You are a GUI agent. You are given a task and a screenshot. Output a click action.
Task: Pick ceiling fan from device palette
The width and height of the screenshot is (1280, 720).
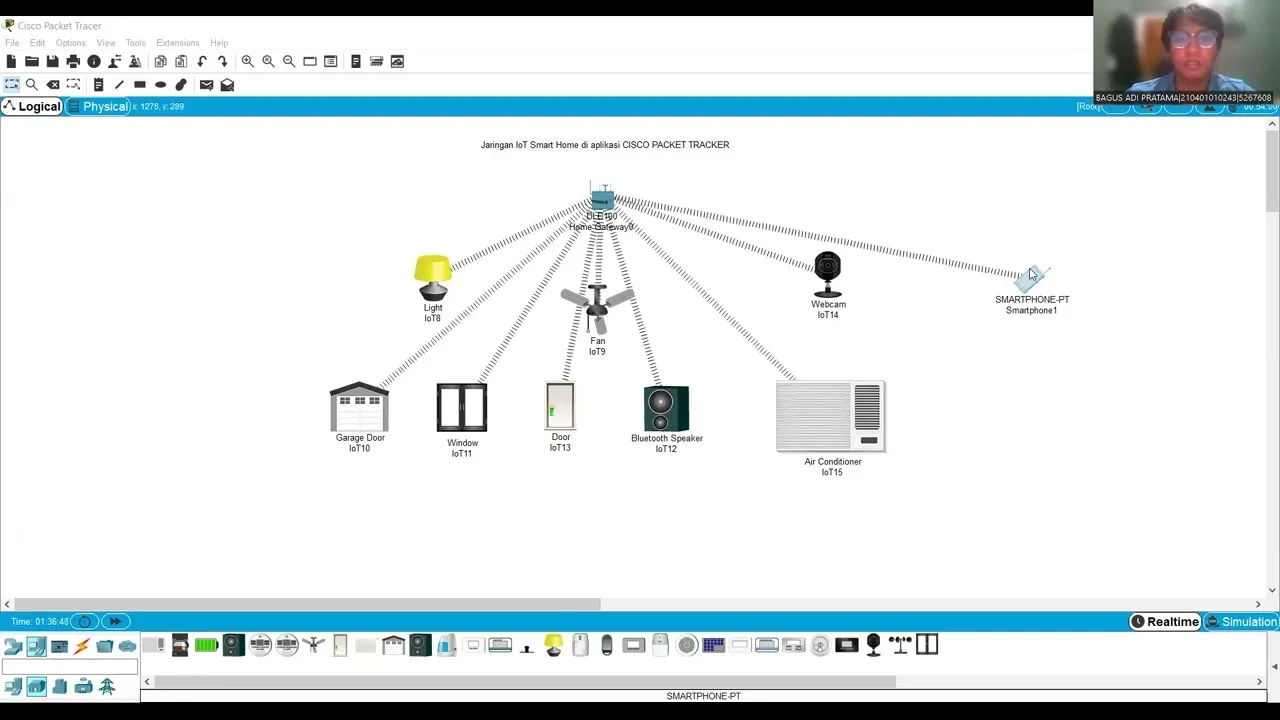coord(314,645)
